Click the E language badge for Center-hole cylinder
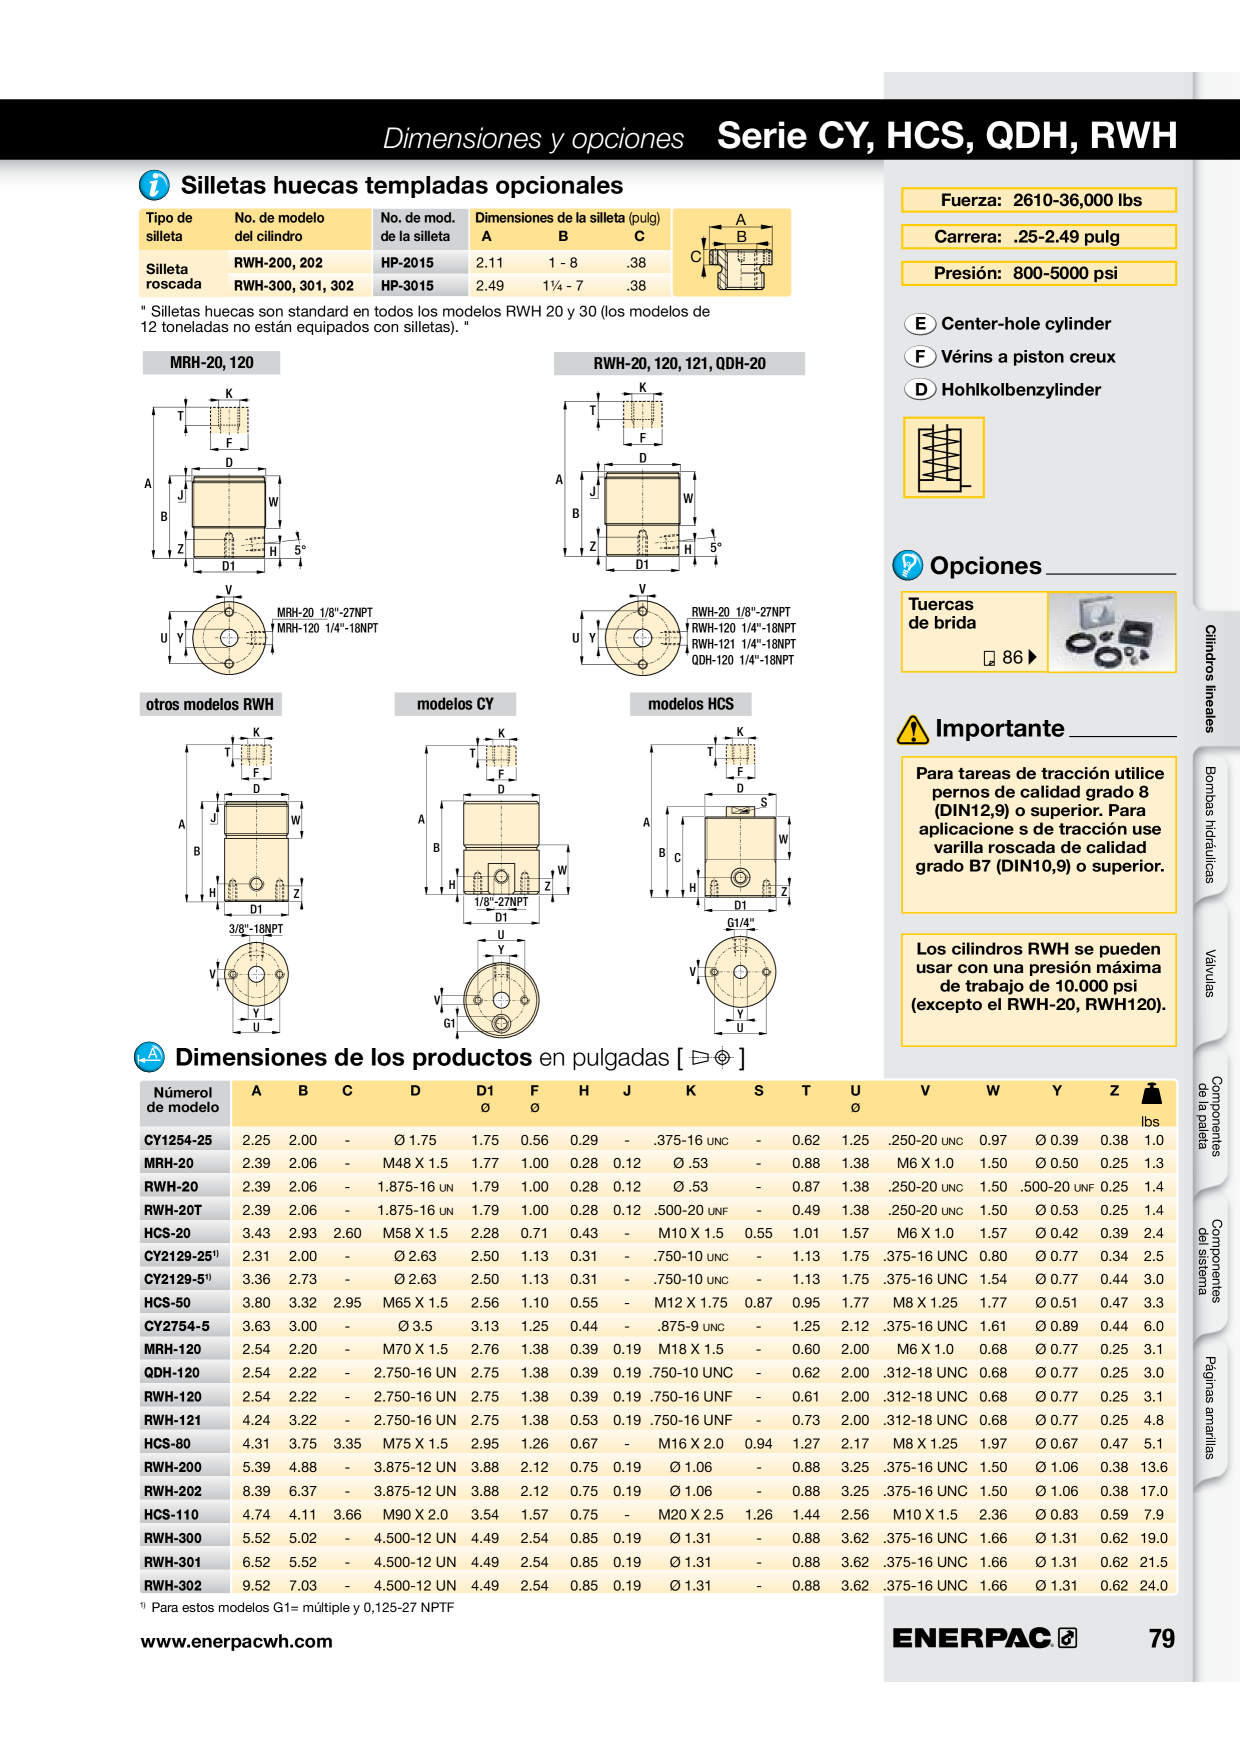 tap(920, 324)
